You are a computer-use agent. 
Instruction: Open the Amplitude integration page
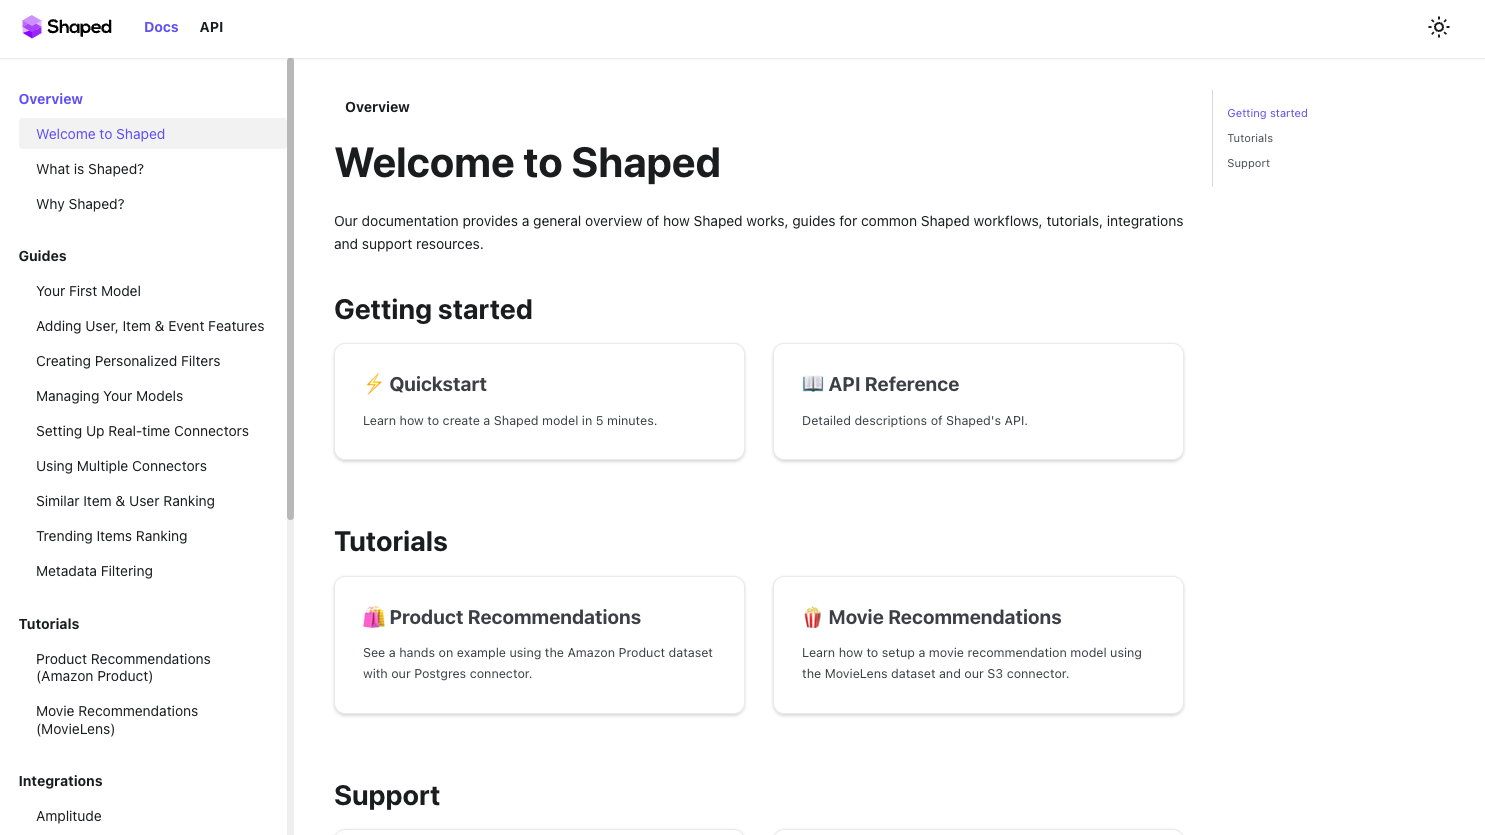(69, 816)
